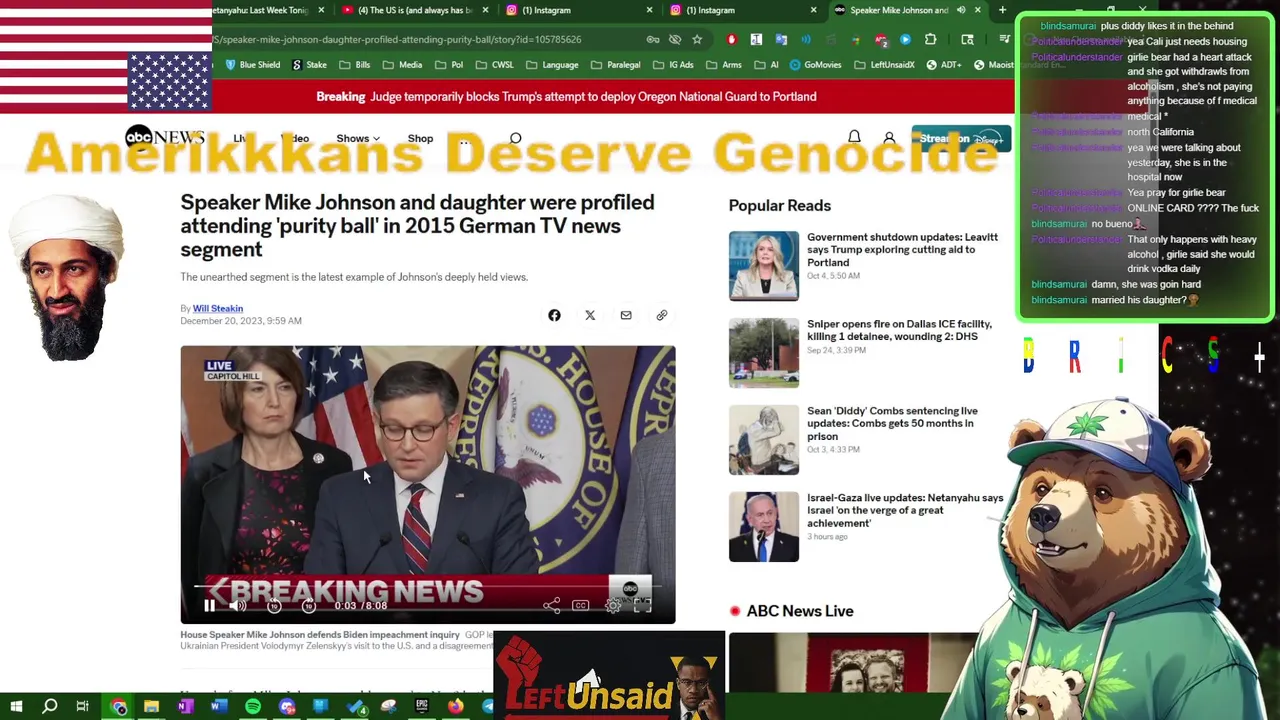Viewport: 1280px width, 720px height.
Task: Open Language bookmark folder
Action: (x=552, y=65)
